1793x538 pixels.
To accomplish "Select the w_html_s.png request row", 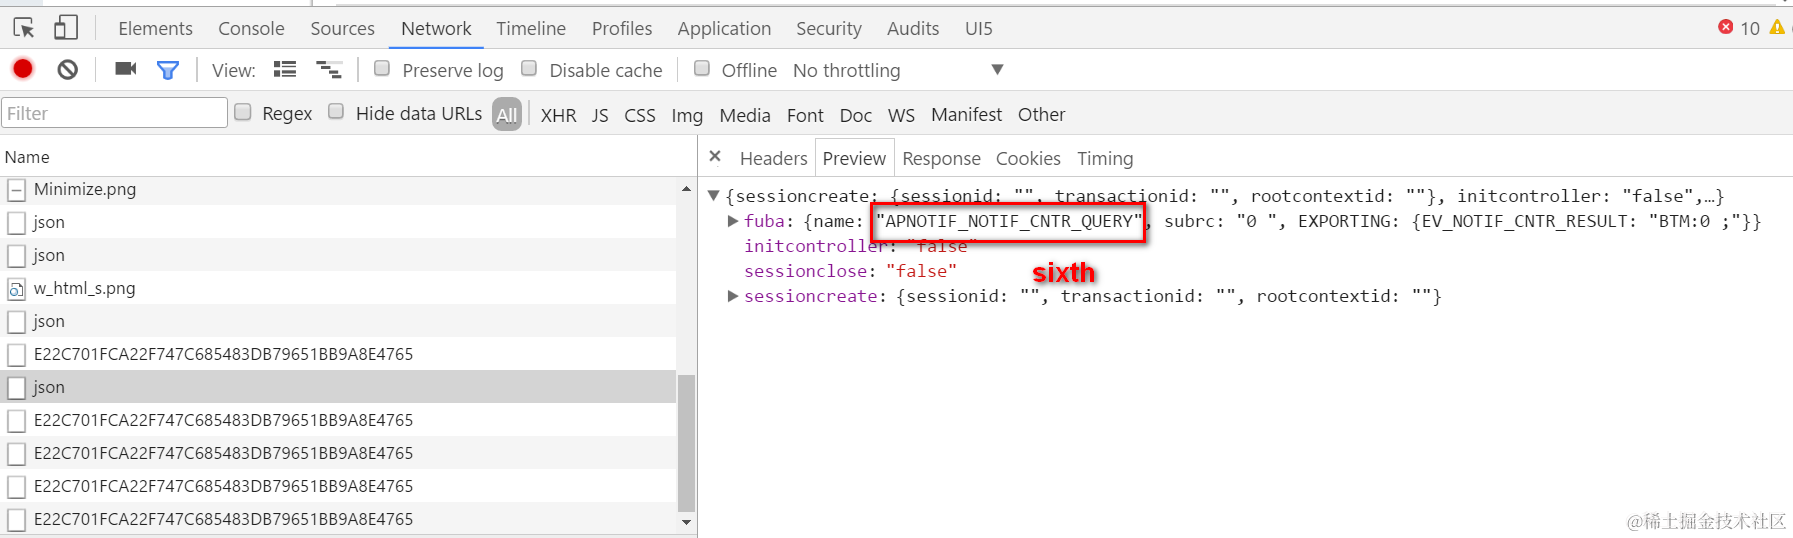I will coord(338,288).
